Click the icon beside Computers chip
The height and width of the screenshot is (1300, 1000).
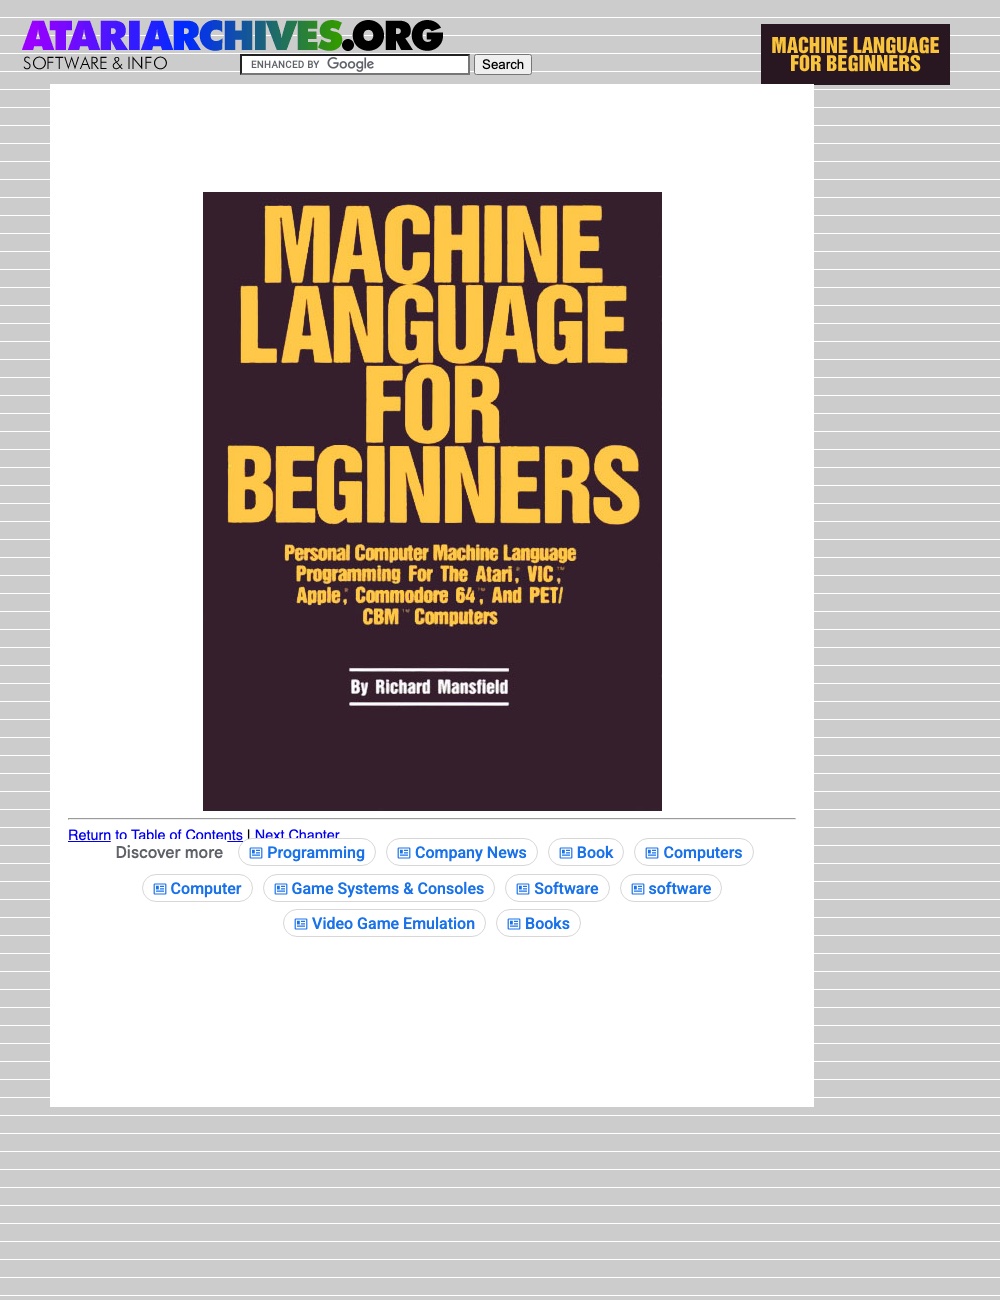click(x=652, y=853)
